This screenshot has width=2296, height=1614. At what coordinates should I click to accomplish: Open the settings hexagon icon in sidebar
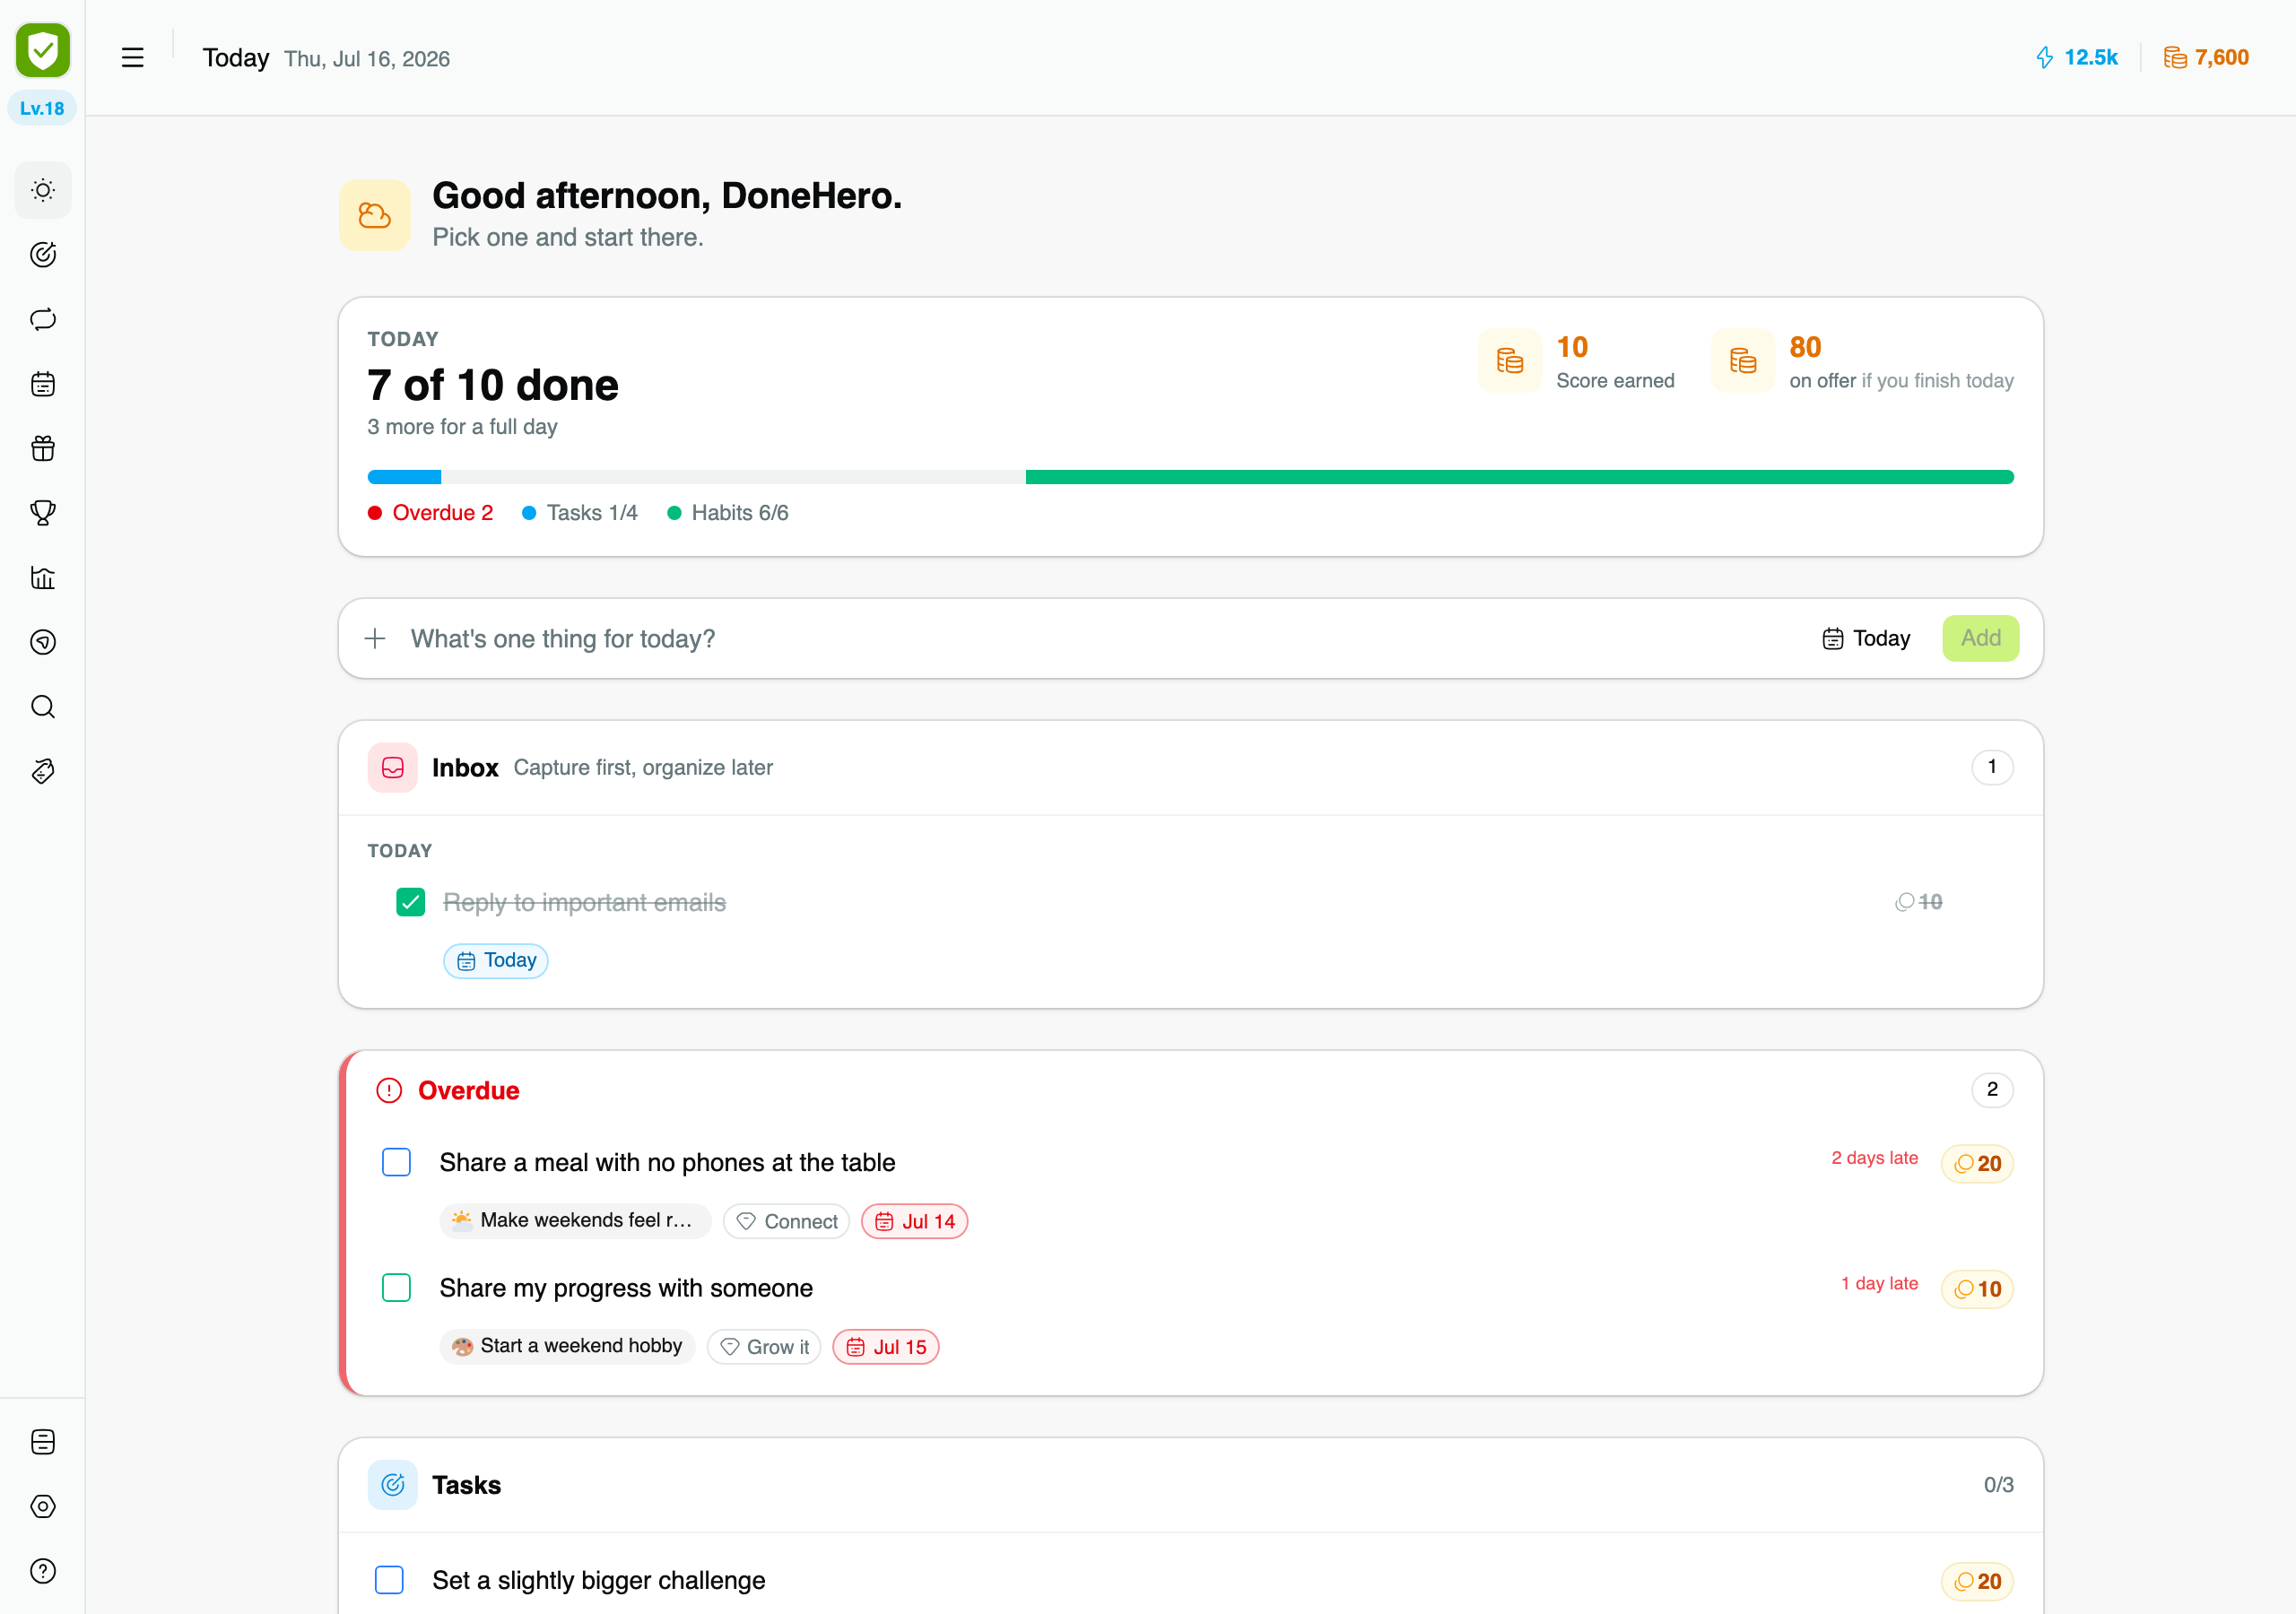coord(43,1507)
